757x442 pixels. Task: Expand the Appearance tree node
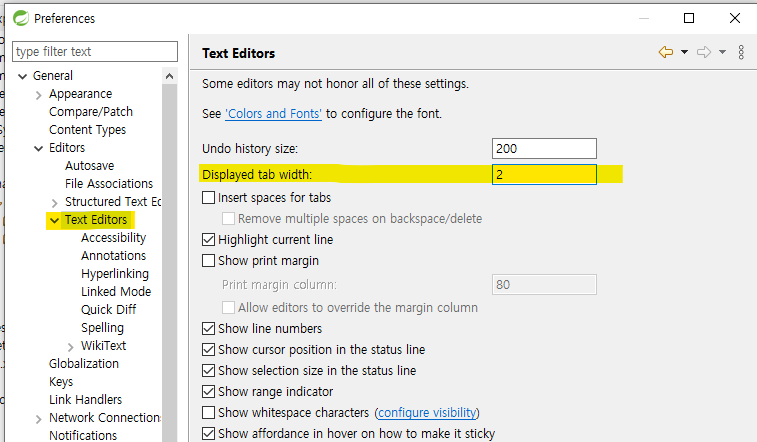pos(39,95)
